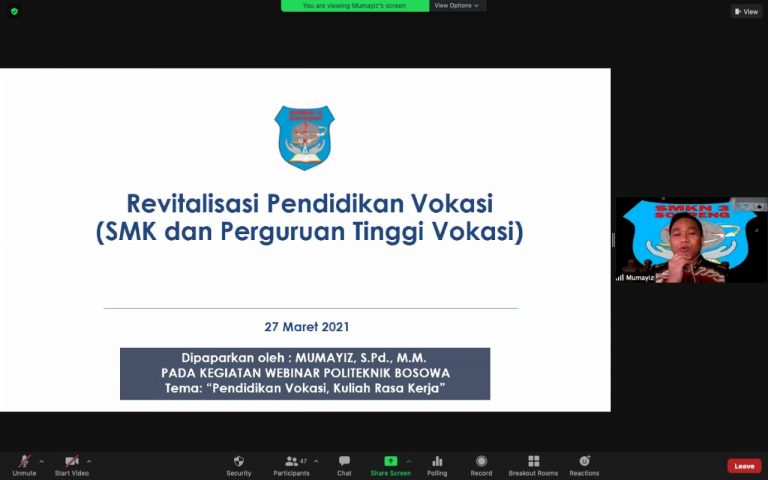Open the Polling icon
The image size is (768, 480).
[437, 461]
